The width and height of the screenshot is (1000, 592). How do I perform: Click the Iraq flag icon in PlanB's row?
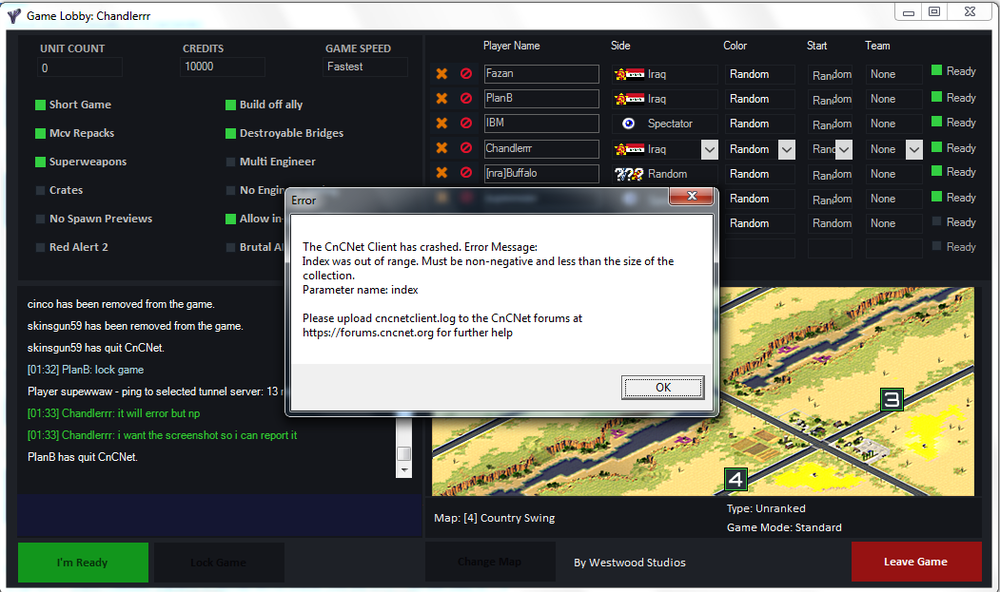[629, 99]
